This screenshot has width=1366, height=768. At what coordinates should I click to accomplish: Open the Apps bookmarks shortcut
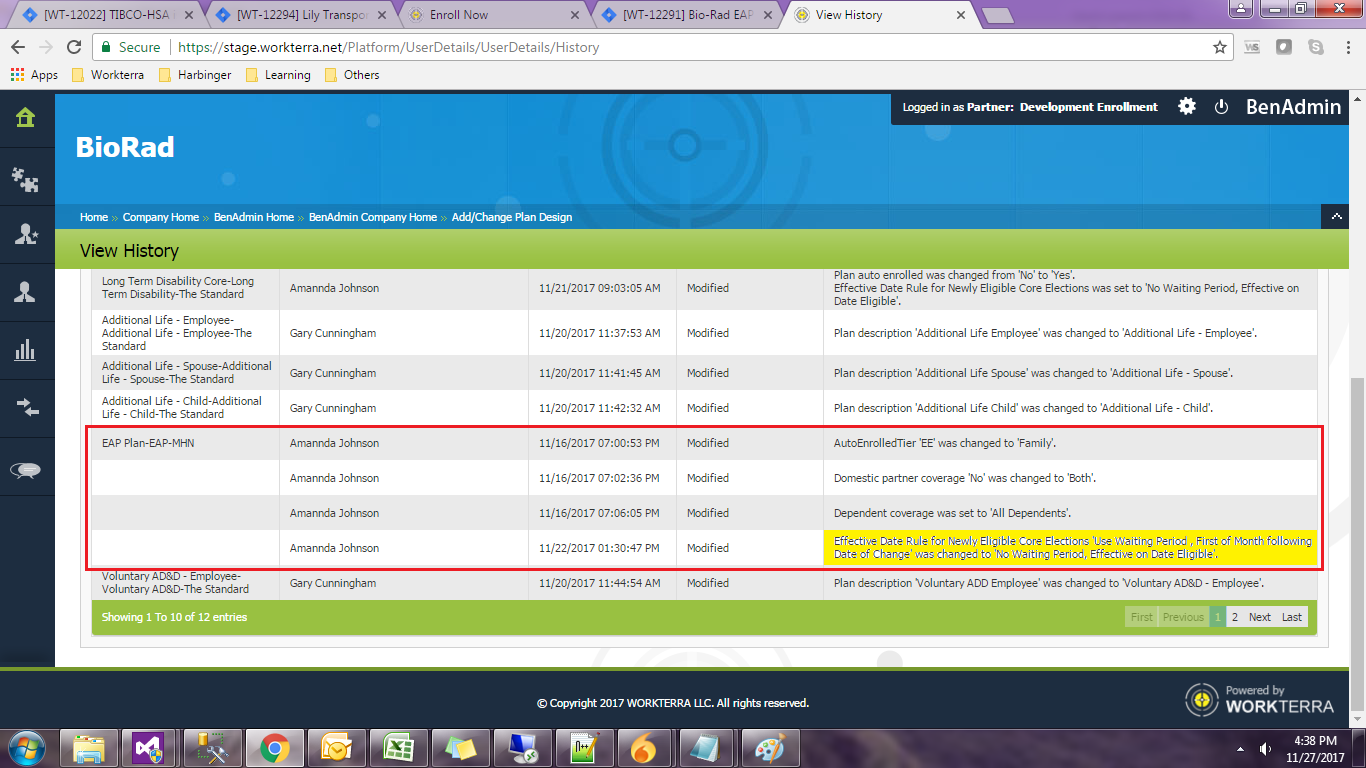34,75
